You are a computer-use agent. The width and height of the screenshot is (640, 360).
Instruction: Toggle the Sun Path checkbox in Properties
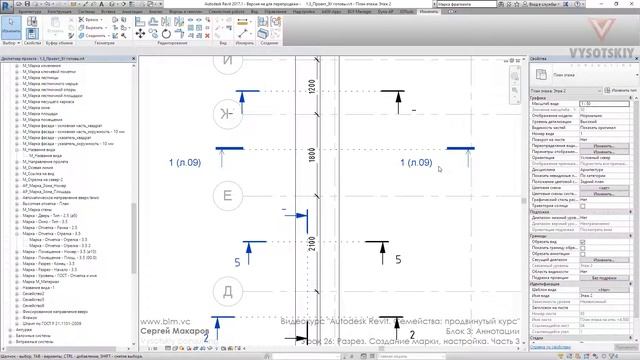click(x=582, y=206)
